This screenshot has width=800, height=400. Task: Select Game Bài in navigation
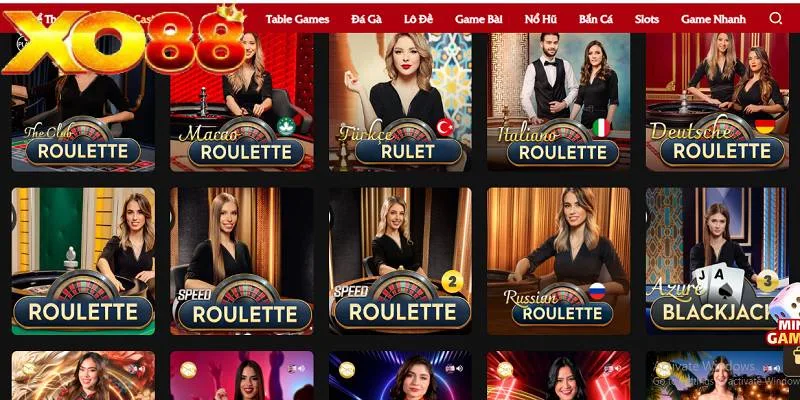(x=479, y=19)
